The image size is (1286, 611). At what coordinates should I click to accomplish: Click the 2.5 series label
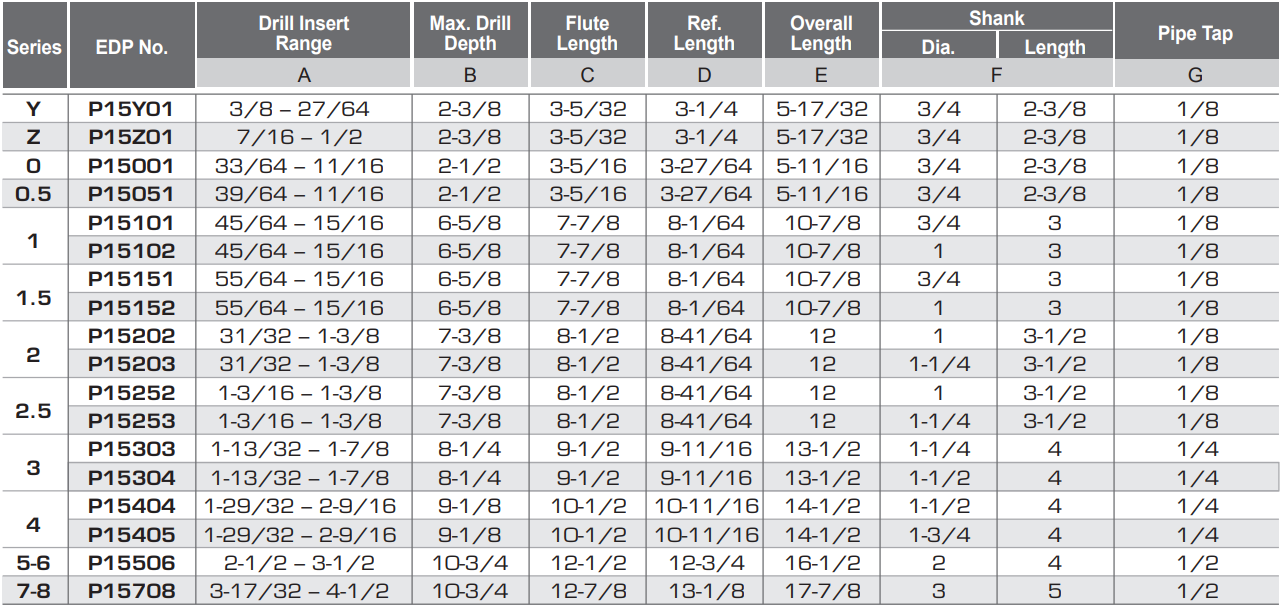tap(34, 407)
